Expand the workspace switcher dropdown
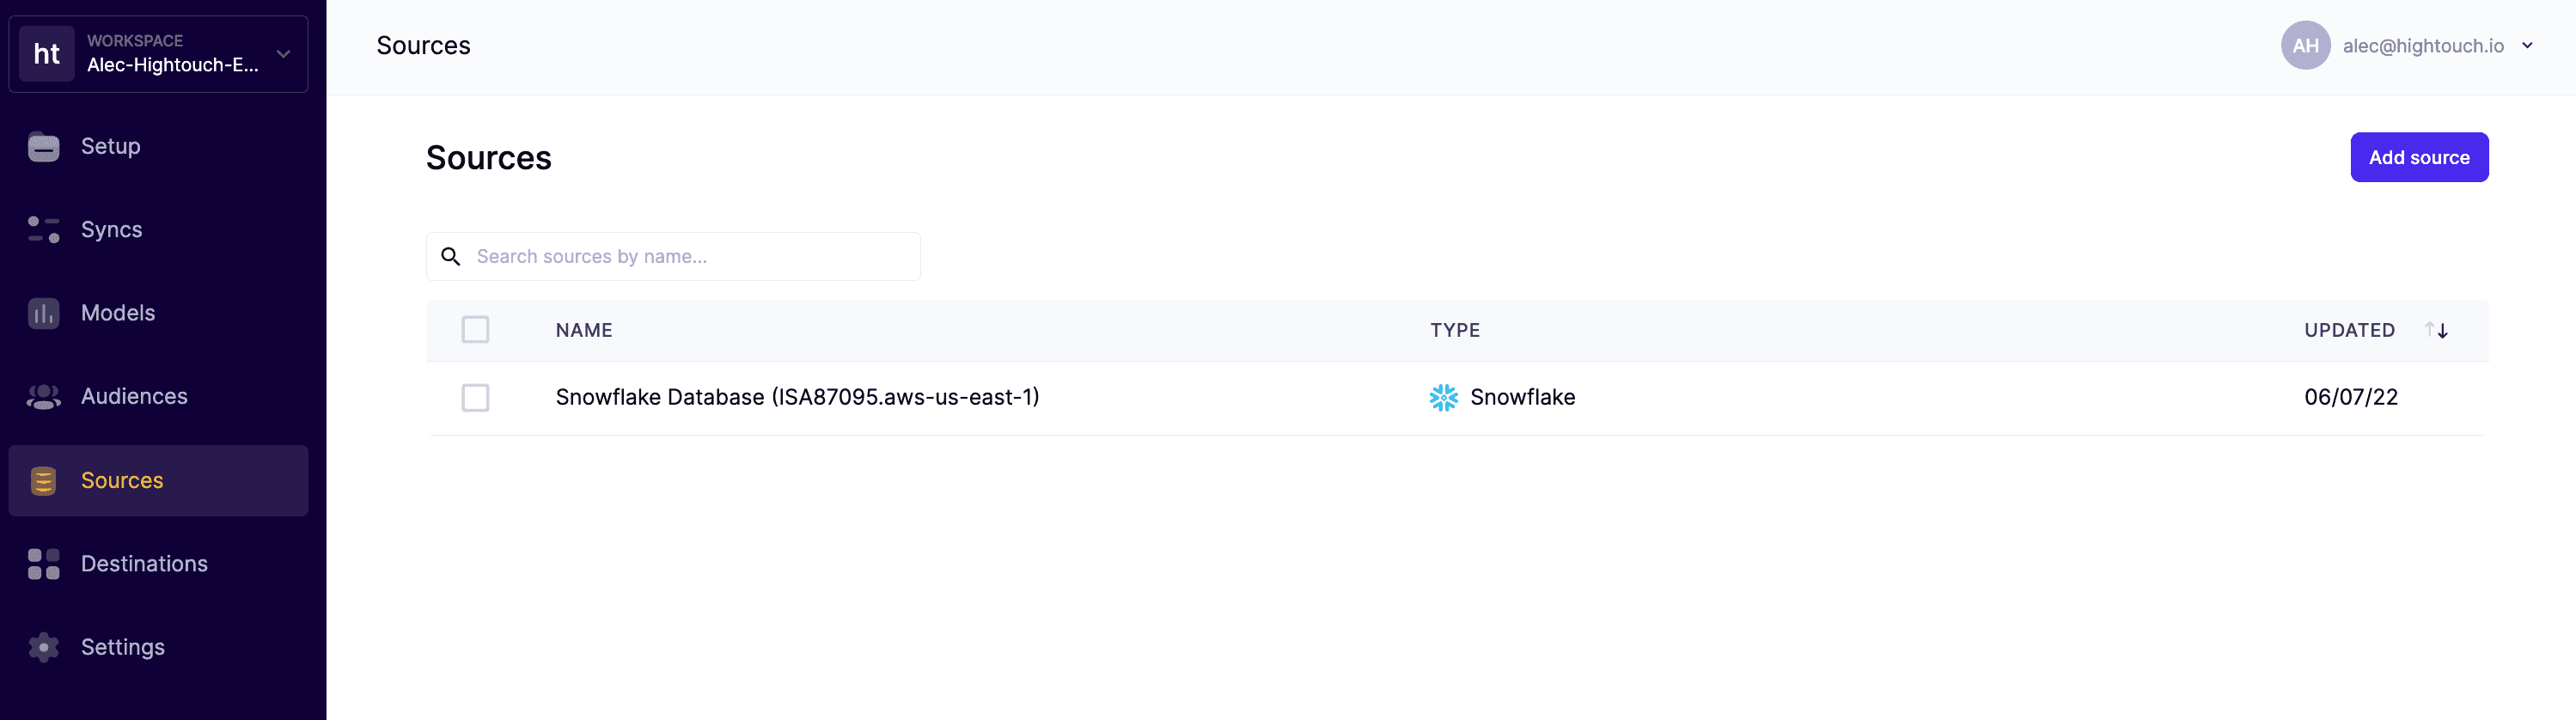This screenshot has height=720, width=2576. coord(284,54)
